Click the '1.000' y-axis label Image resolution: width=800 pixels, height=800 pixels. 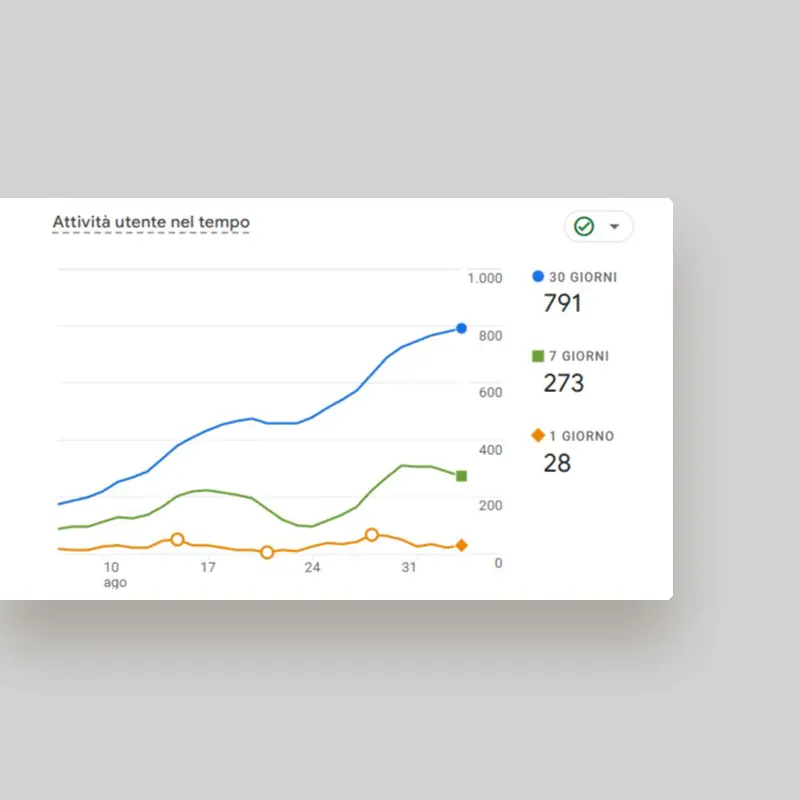(x=485, y=279)
